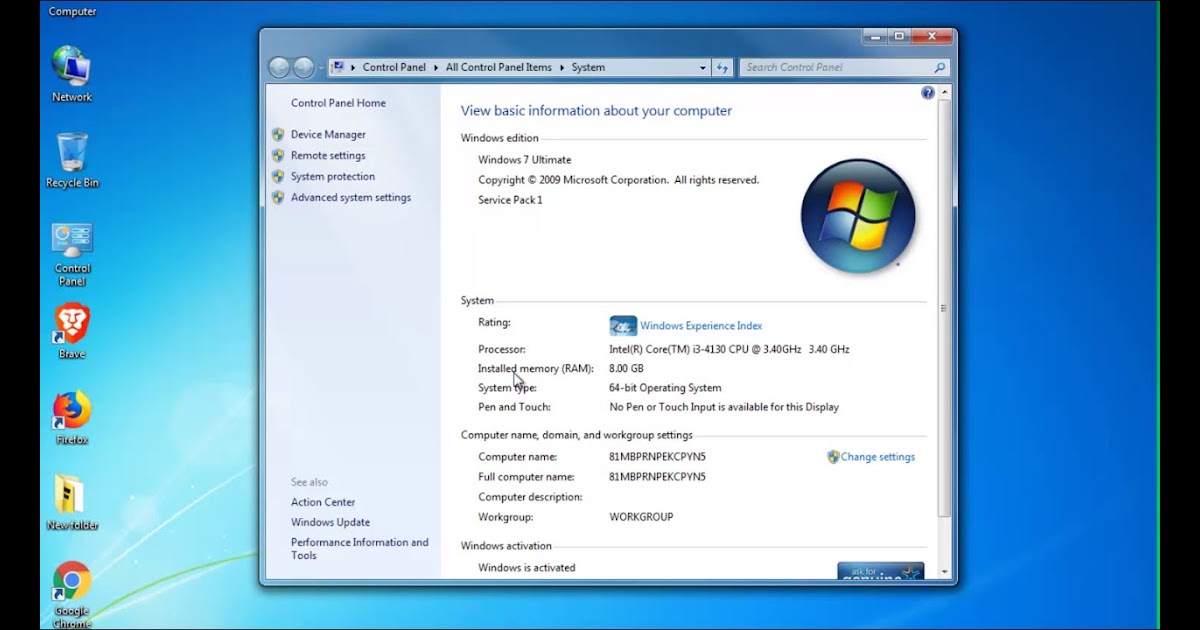Select the System breadcrumb
The image size is (1200, 630).
click(x=588, y=67)
